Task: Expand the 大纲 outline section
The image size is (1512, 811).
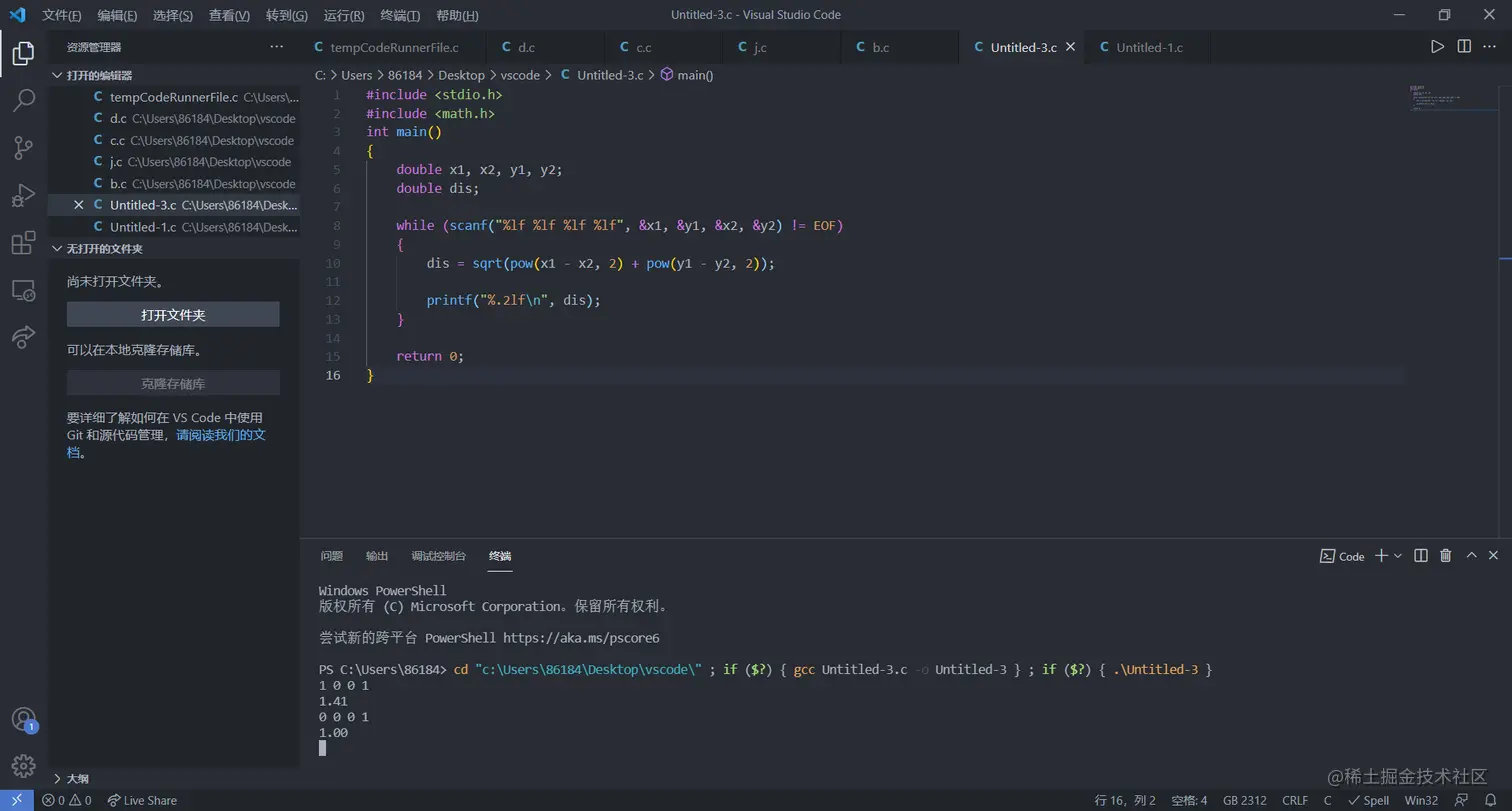Action: pos(70,778)
